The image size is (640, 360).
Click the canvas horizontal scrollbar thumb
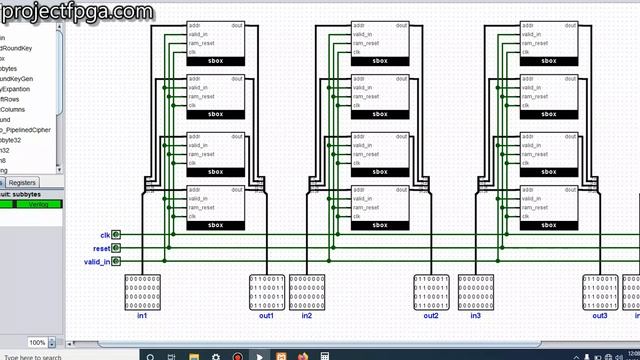point(320,344)
